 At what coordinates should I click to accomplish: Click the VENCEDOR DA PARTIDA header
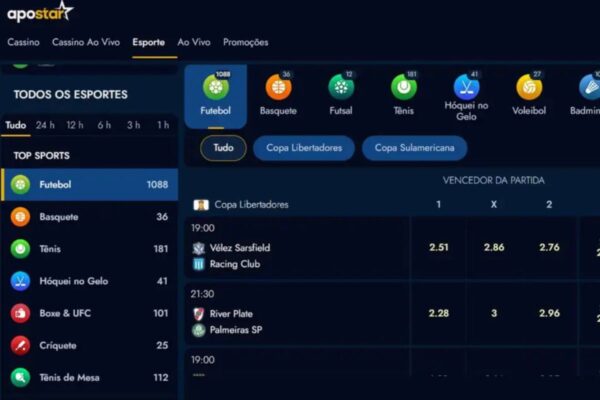pyautogui.click(x=494, y=180)
